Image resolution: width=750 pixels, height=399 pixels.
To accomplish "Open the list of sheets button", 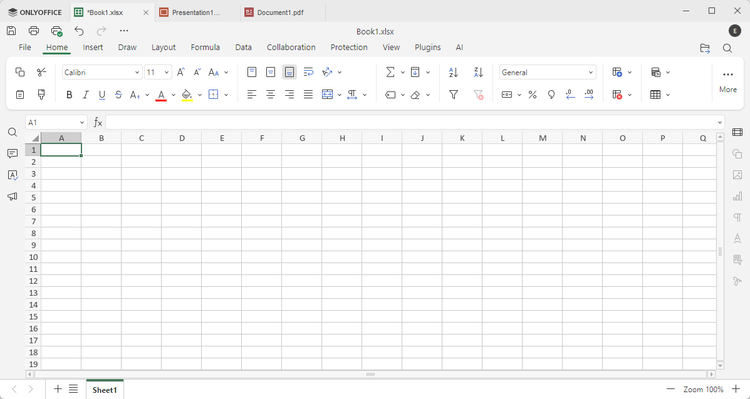I will coord(73,389).
